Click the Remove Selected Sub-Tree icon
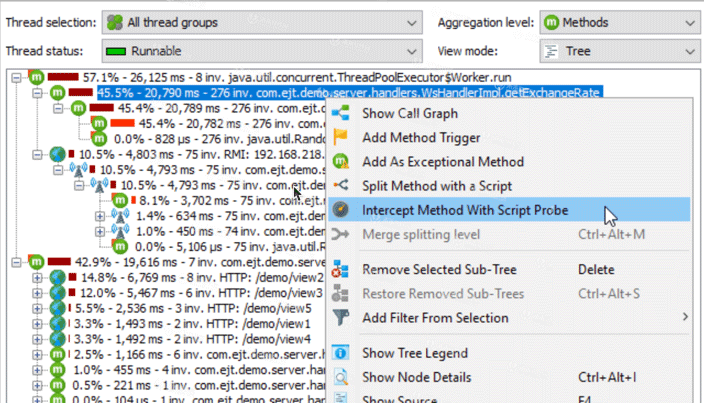The height and width of the screenshot is (403, 704). 342,269
